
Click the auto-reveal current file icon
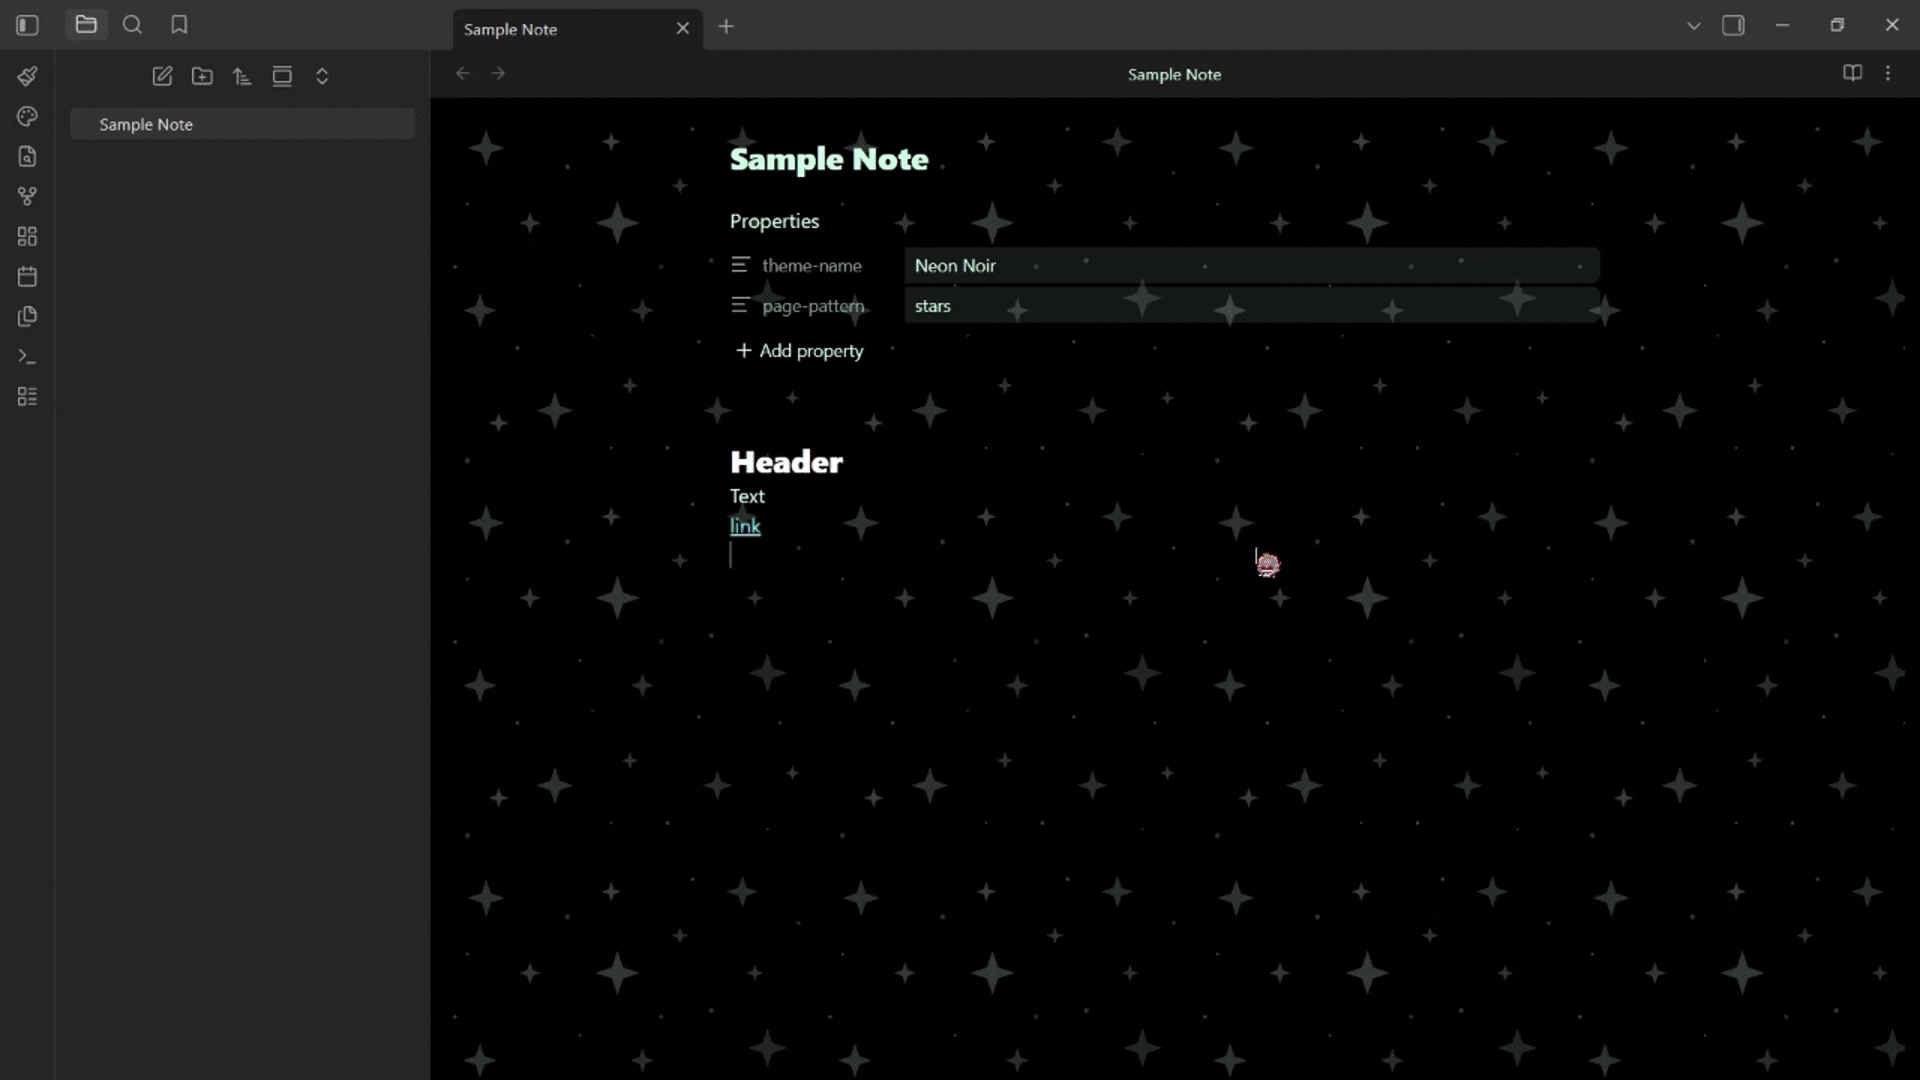(282, 76)
